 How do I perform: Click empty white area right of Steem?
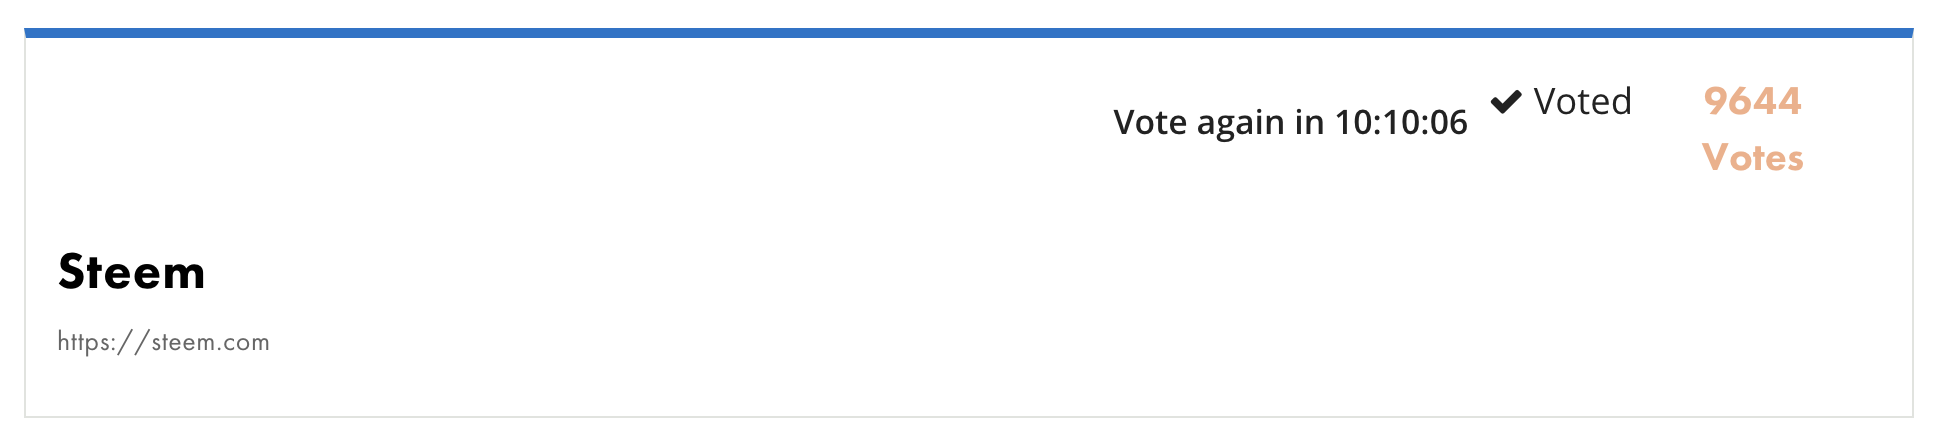[900, 272]
